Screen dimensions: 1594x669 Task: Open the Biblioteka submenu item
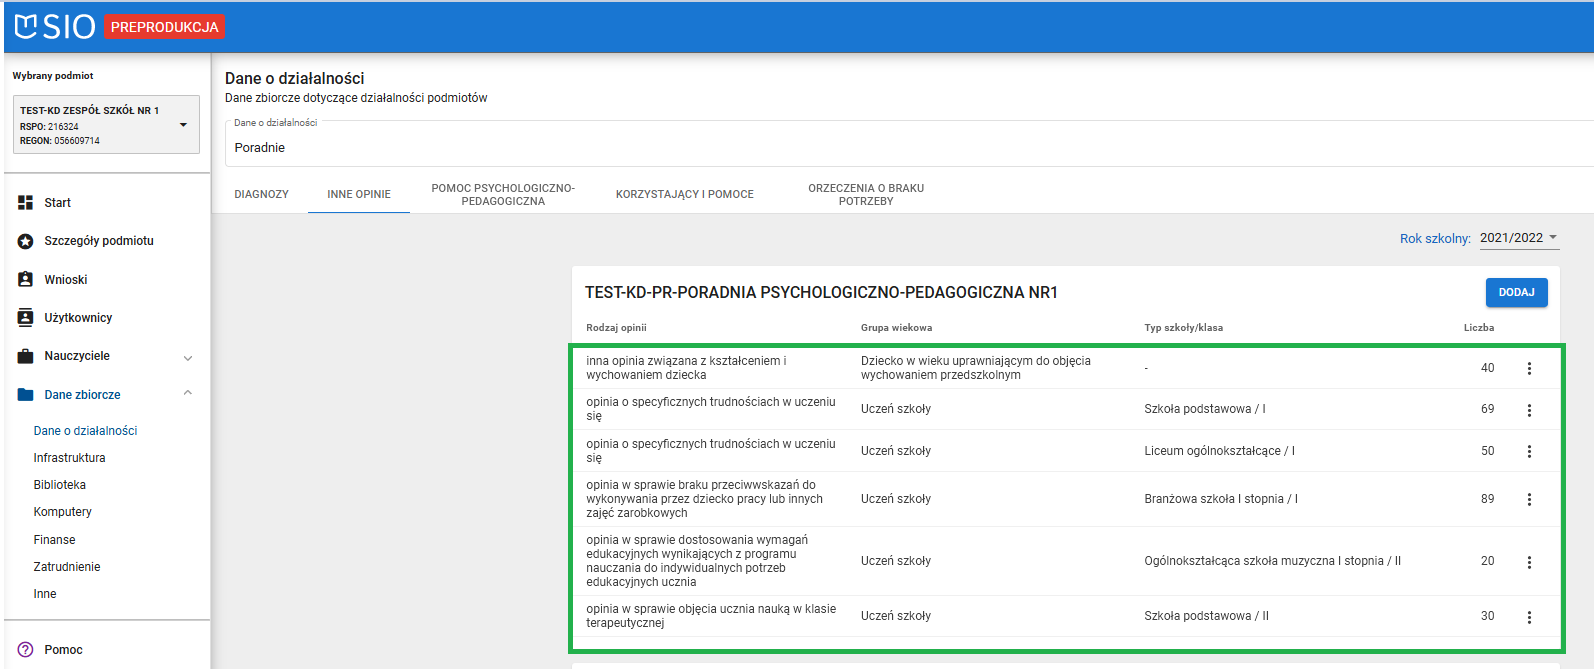tap(60, 485)
